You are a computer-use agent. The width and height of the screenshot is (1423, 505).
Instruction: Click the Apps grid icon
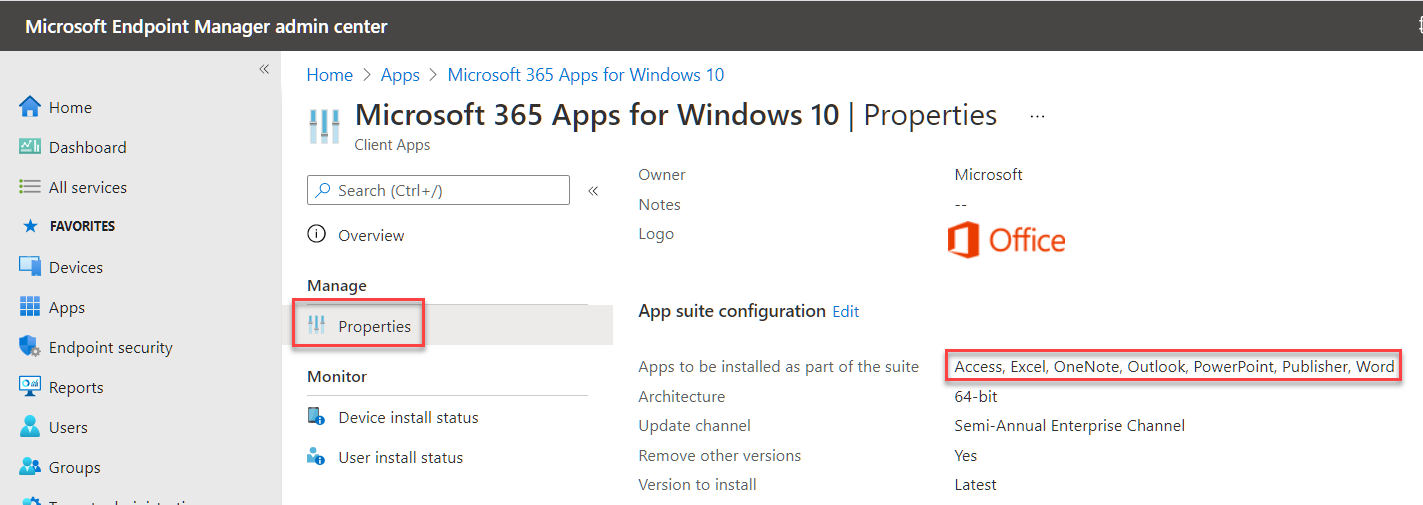pos(30,307)
